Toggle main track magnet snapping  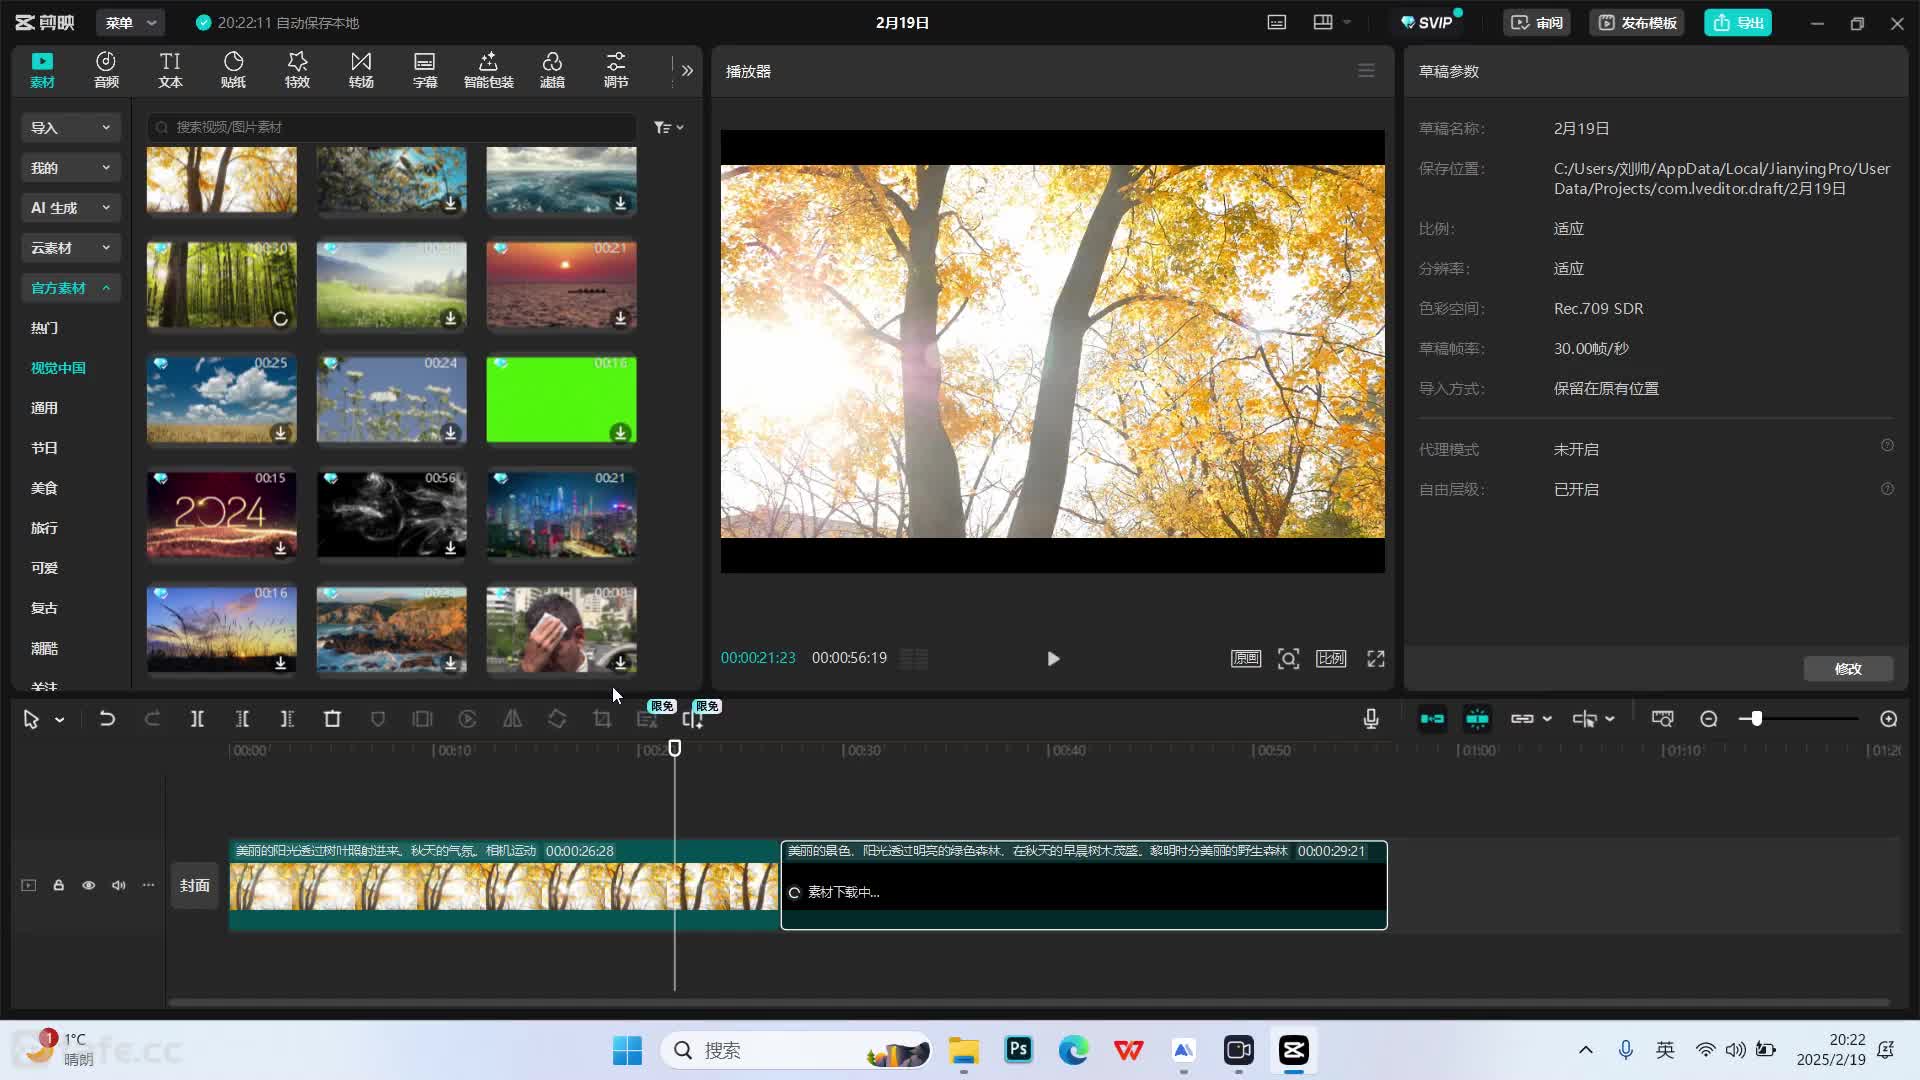coord(1432,719)
